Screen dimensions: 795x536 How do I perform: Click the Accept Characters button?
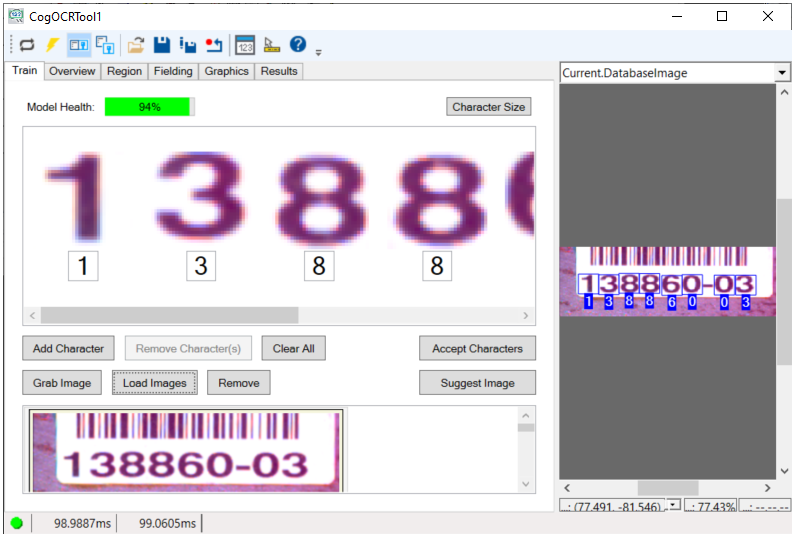[x=477, y=349]
